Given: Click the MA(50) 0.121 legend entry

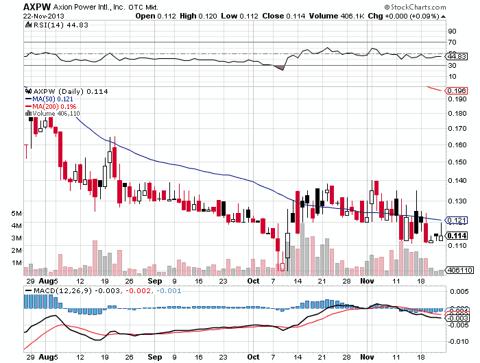Looking at the screenshot, I should (49, 99).
